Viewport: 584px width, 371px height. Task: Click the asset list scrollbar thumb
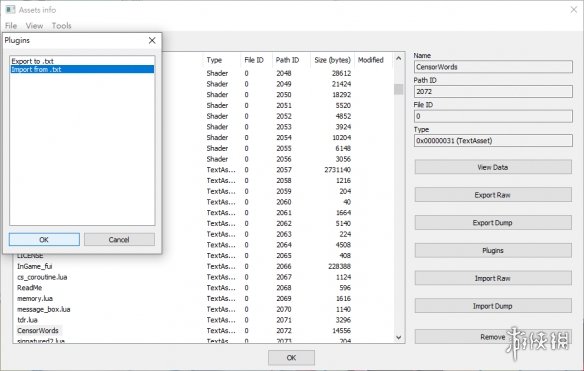click(x=399, y=89)
